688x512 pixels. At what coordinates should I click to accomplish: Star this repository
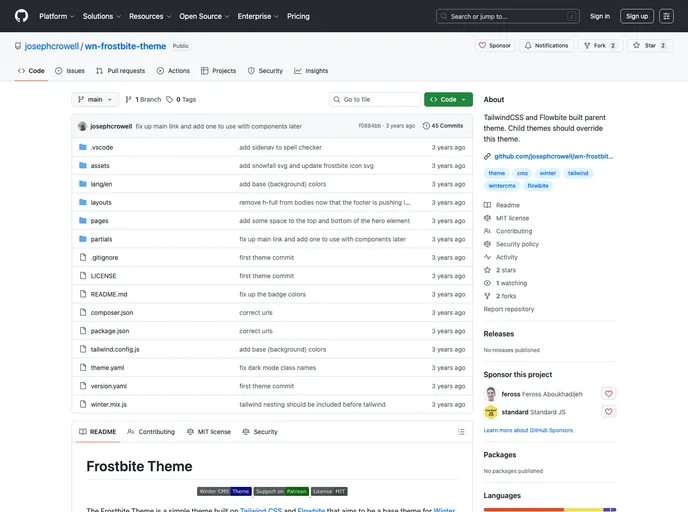pos(650,45)
